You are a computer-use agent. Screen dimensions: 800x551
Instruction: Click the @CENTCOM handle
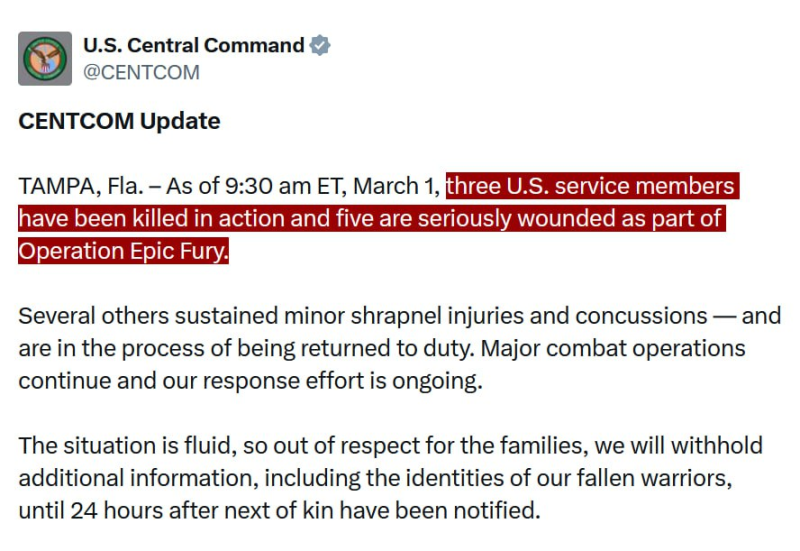pyautogui.click(x=141, y=72)
